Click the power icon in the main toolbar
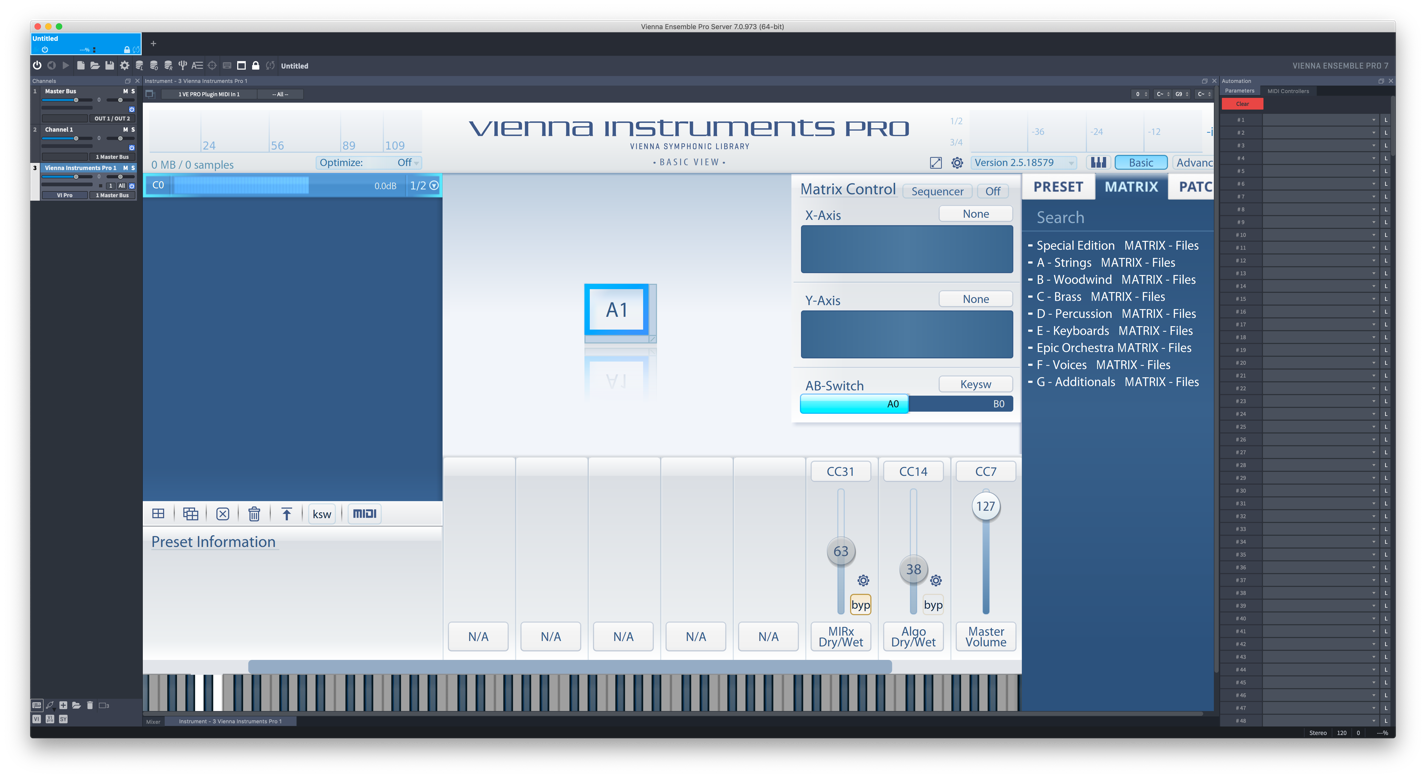The image size is (1426, 778). pos(38,66)
